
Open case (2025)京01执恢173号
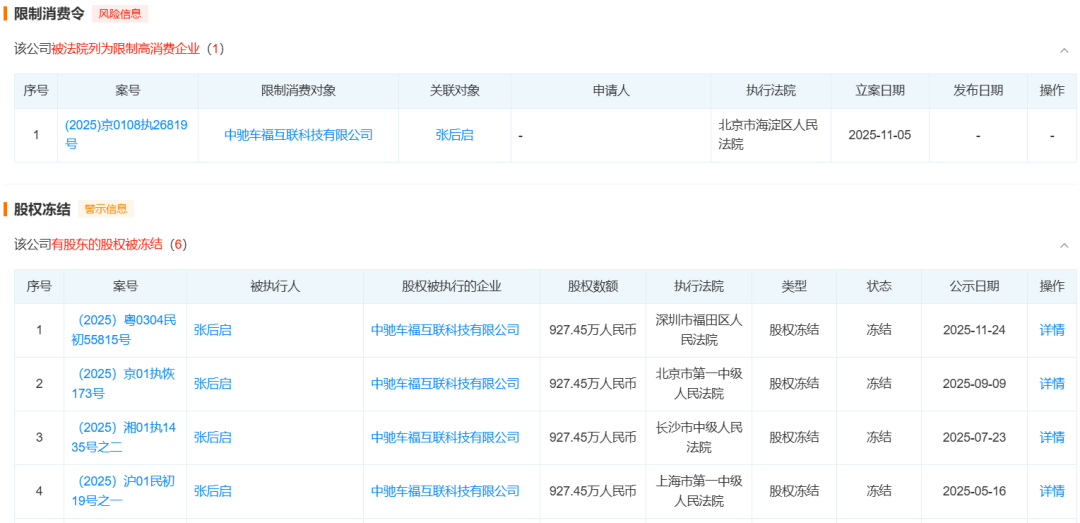click(x=124, y=384)
